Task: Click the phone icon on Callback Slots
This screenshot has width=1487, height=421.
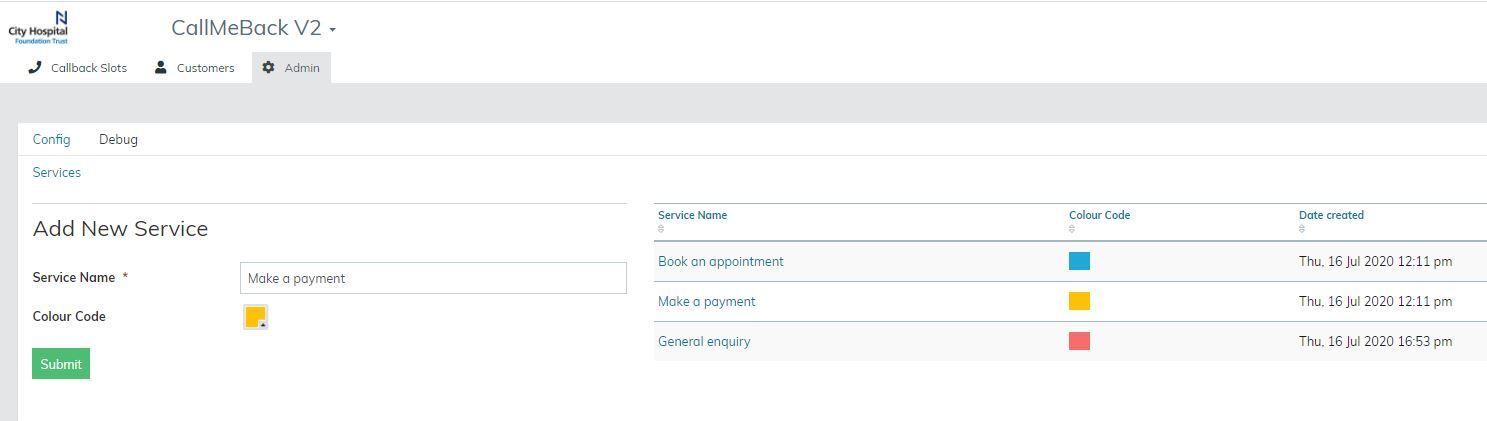Action: click(35, 67)
